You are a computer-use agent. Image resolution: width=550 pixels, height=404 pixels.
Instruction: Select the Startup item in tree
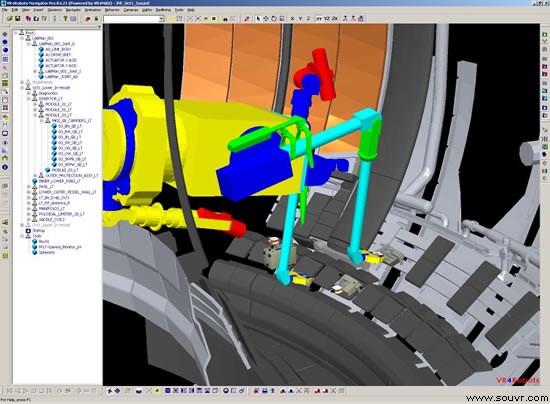(39, 231)
